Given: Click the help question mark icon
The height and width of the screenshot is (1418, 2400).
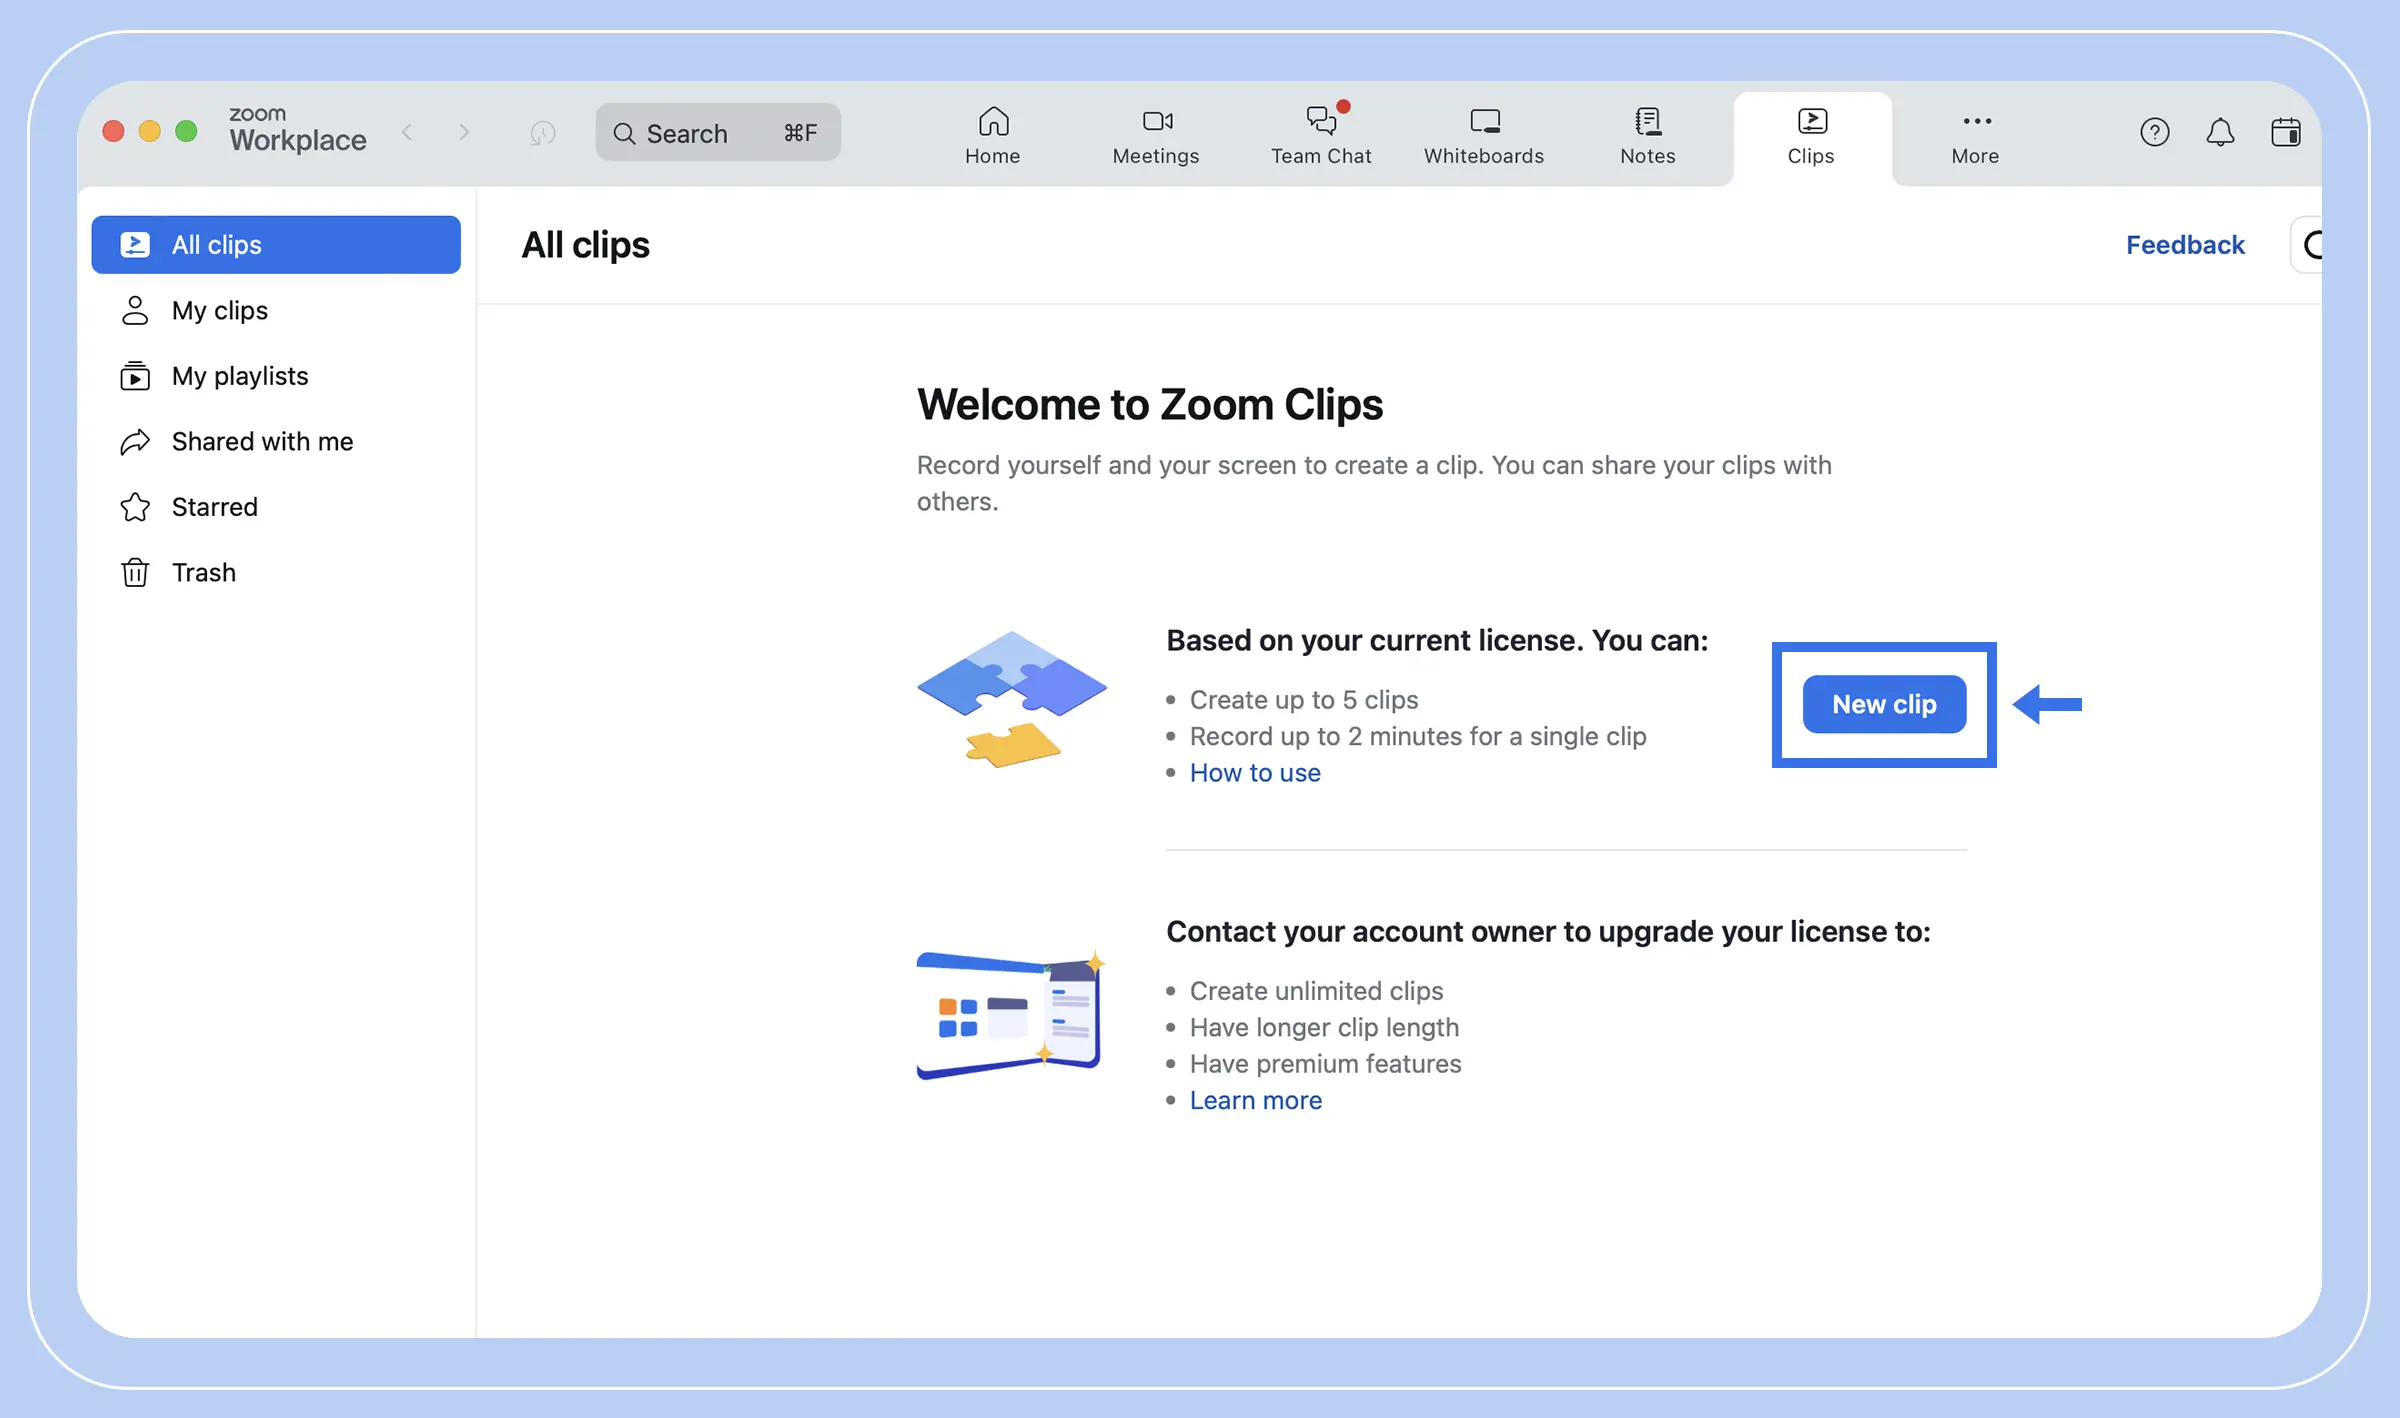Looking at the screenshot, I should coord(2154,132).
